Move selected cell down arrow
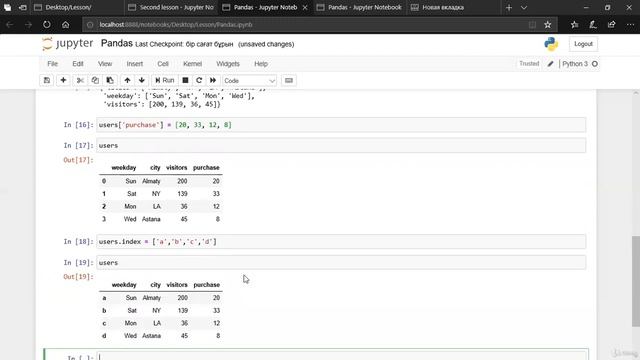Image resolution: width=640 pixels, height=360 pixels. 142,80
